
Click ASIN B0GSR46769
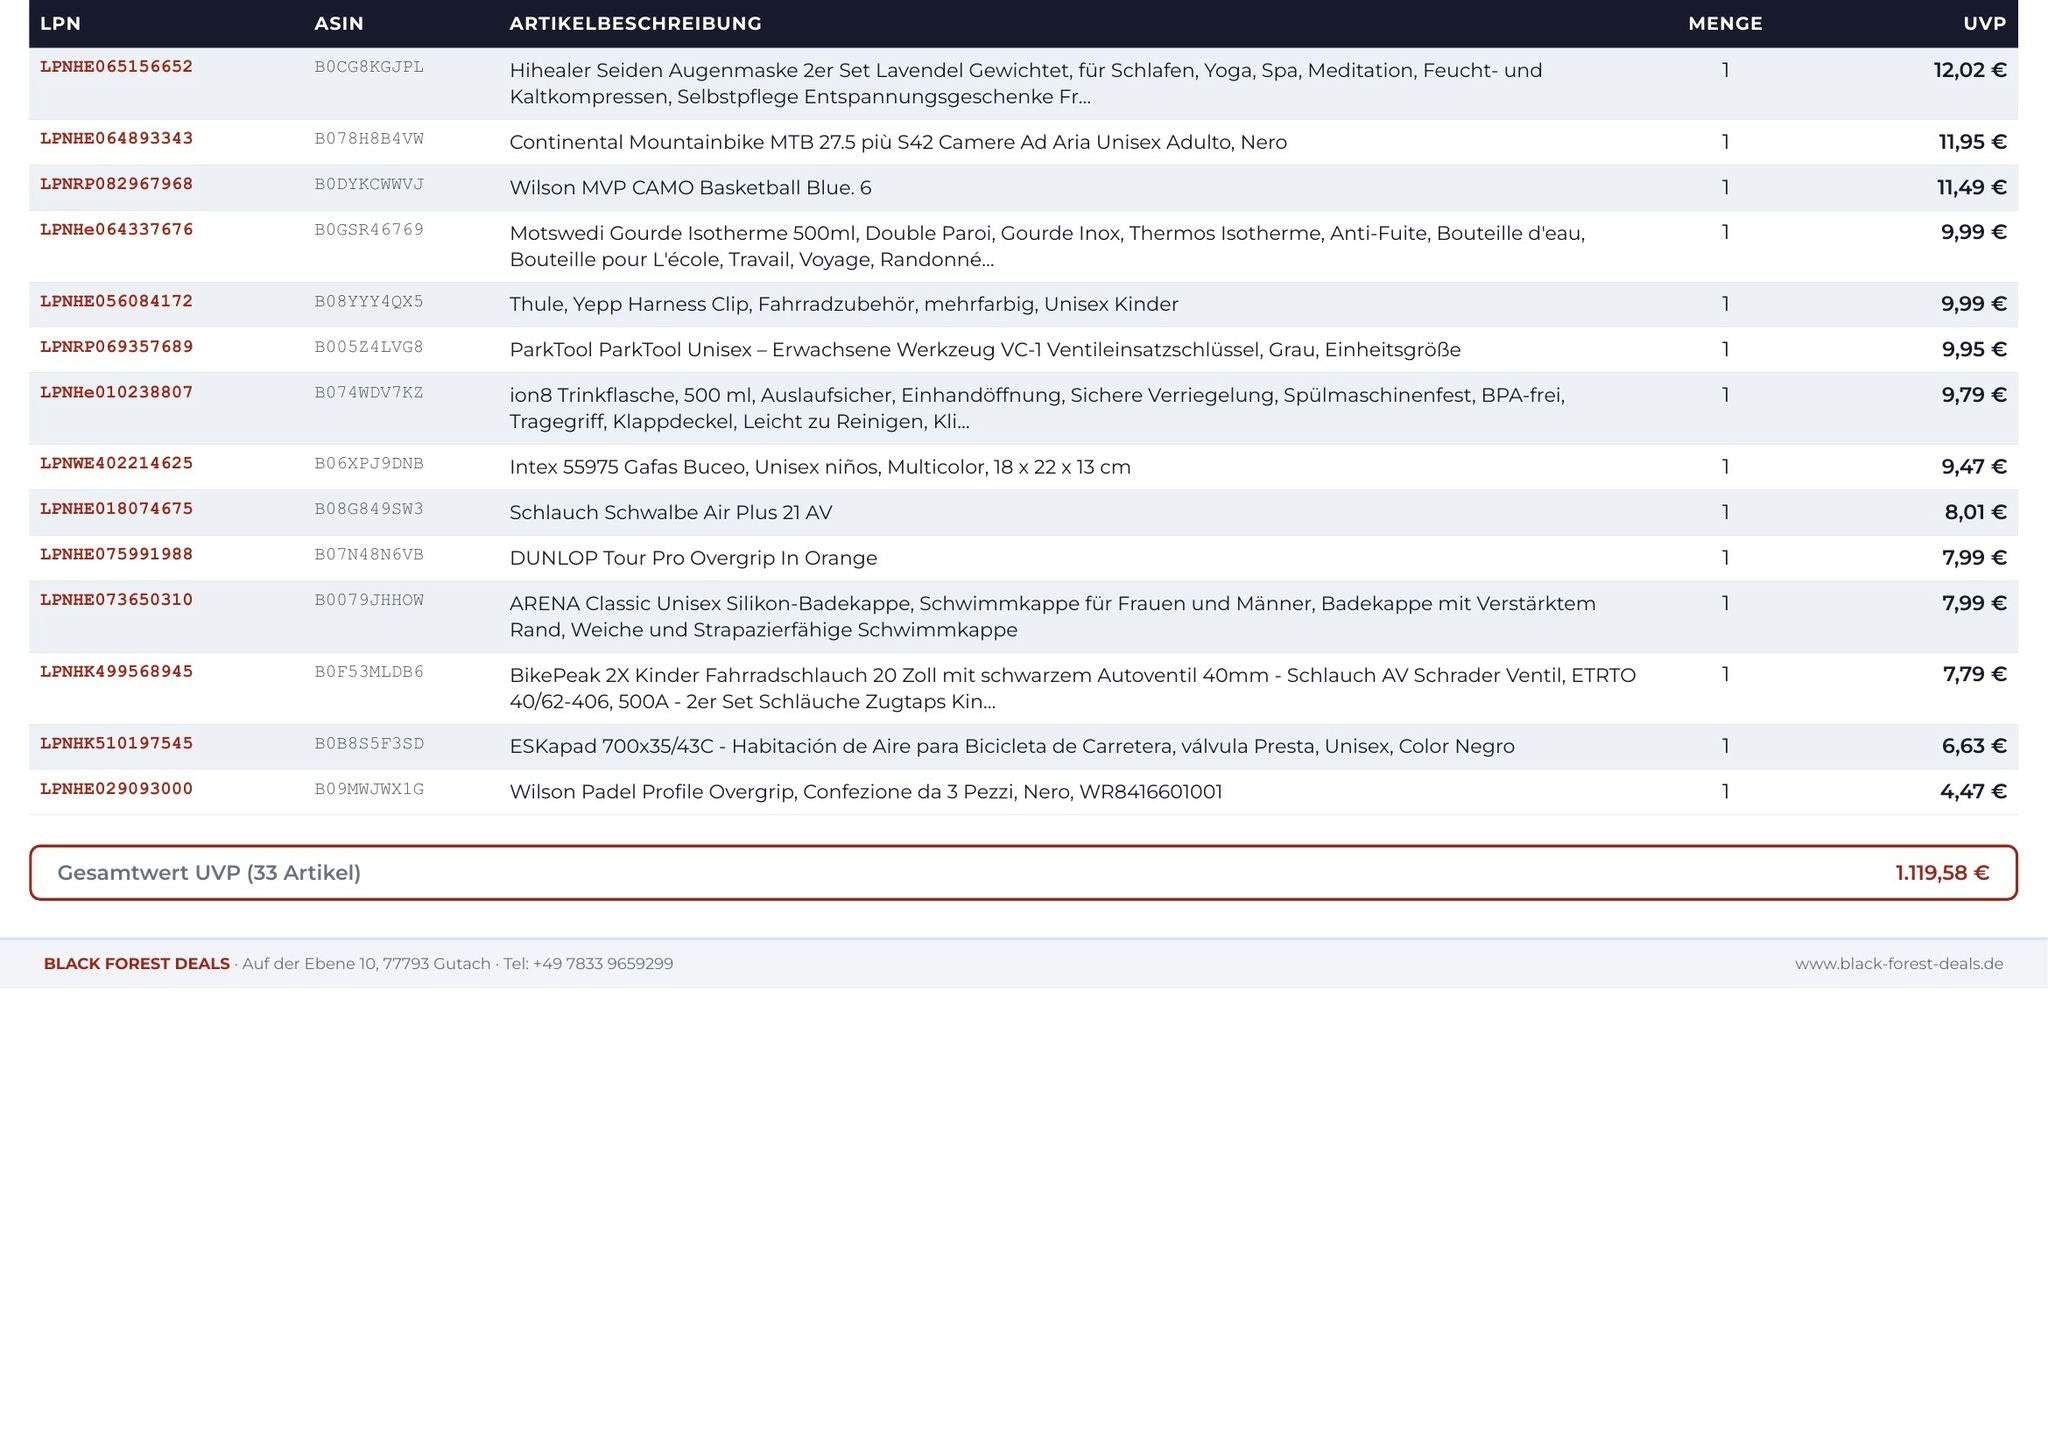click(x=369, y=230)
